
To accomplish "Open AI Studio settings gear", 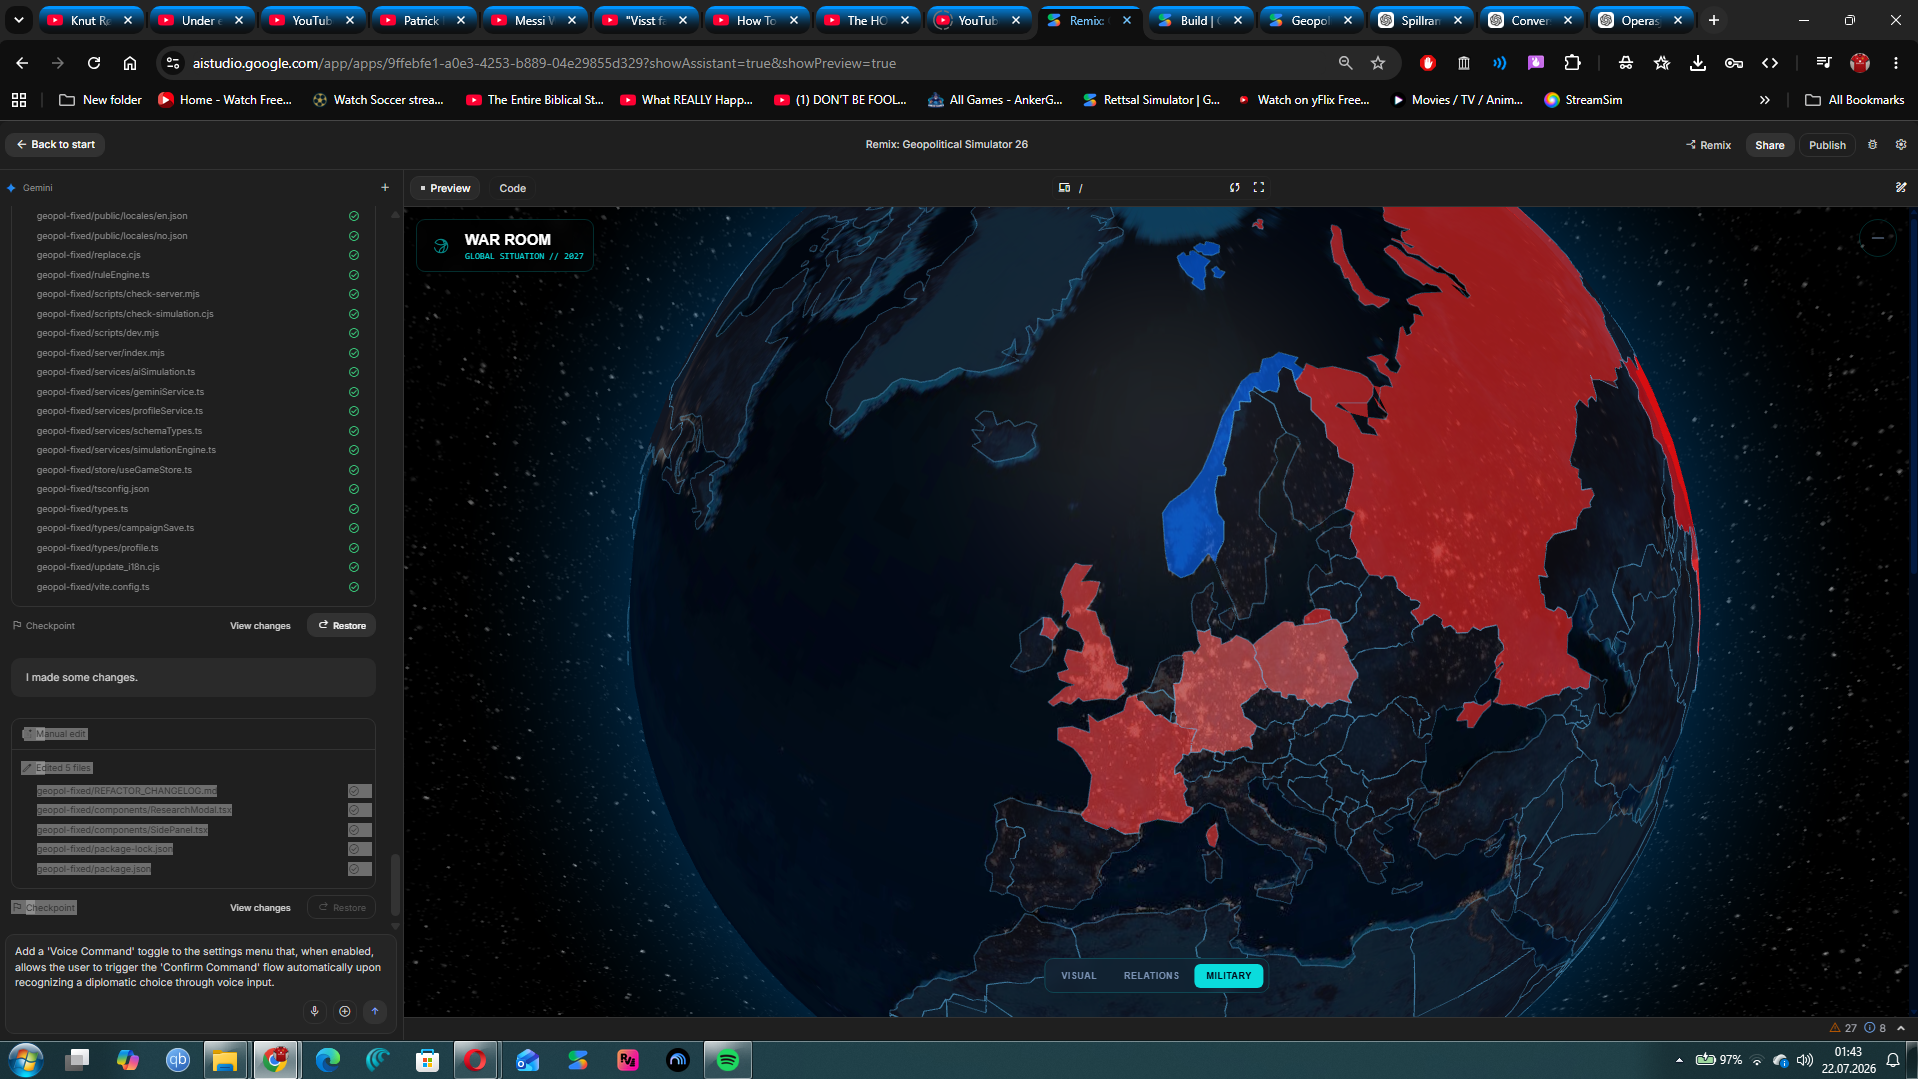I will 1901,144.
